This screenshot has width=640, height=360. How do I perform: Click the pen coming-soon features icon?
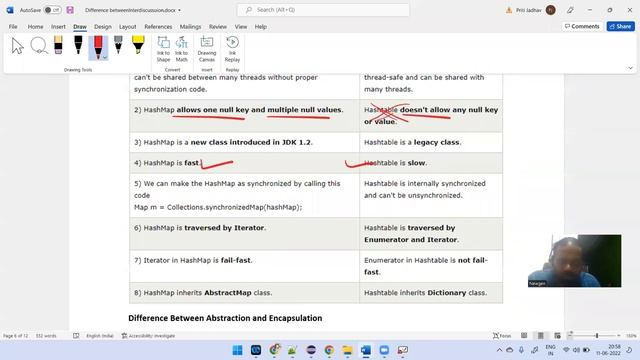570,10
